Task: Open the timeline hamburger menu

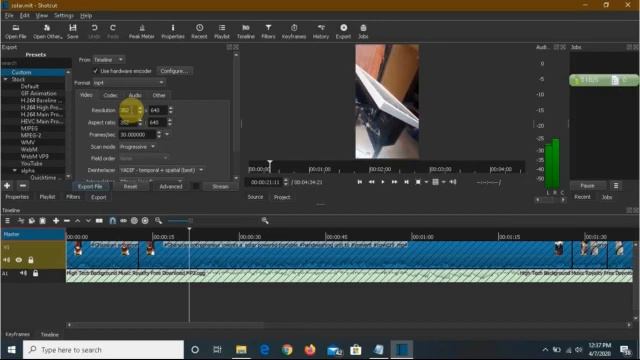Action: [x=7, y=221]
